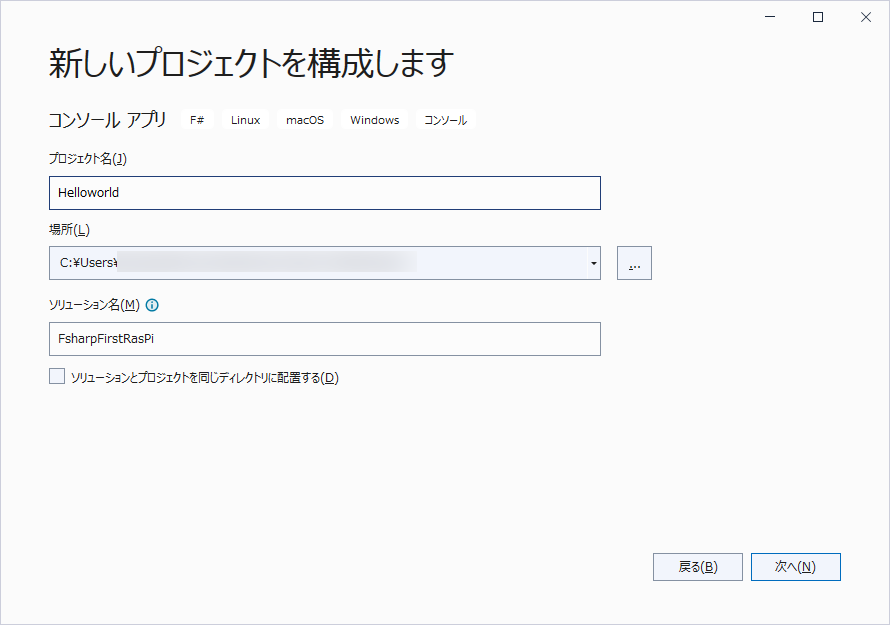Viewport: 890px width, 625px height.
Task: Click the 場所(L) label
Action: click(69, 230)
